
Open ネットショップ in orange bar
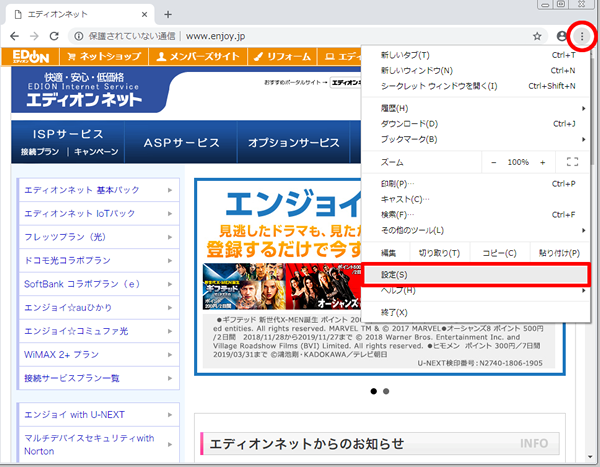pos(104,57)
